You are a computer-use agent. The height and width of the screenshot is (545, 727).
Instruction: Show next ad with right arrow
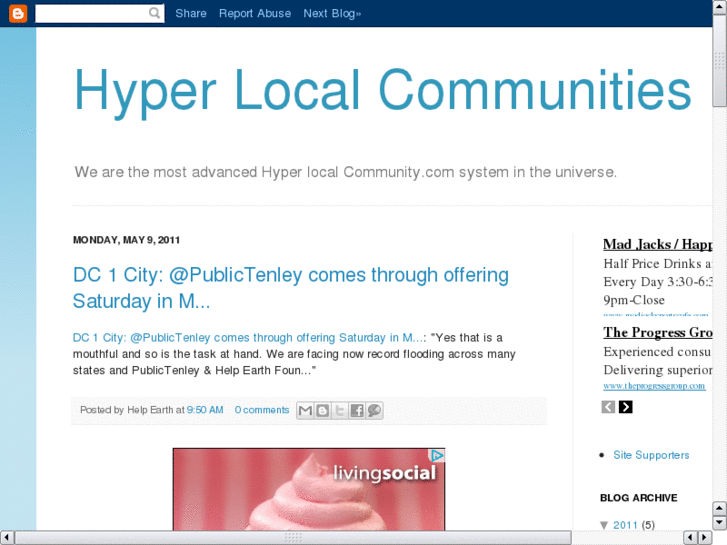click(x=625, y=407)
